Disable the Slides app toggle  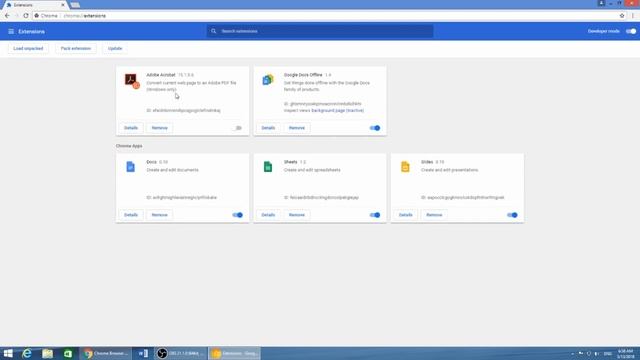click(512, 215)
